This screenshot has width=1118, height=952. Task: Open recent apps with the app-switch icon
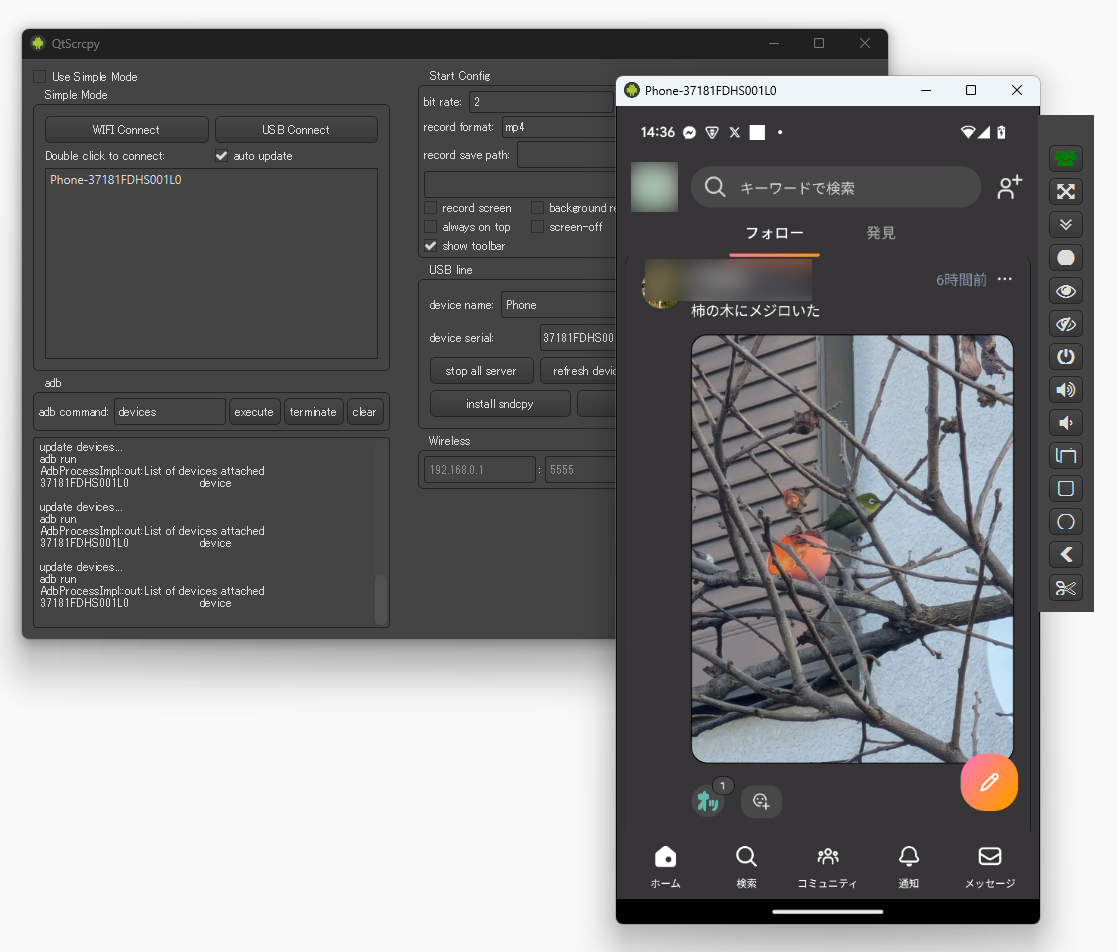pos(1066,456)
